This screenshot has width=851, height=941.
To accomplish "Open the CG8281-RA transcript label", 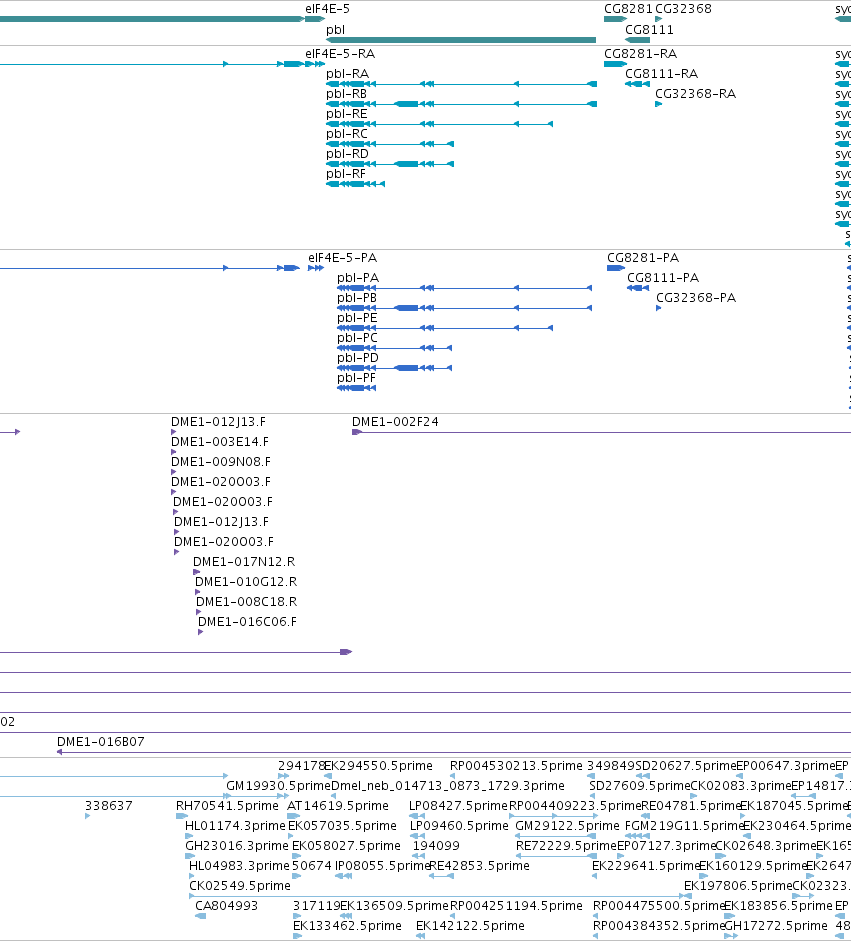I will (x=640, y=53).
